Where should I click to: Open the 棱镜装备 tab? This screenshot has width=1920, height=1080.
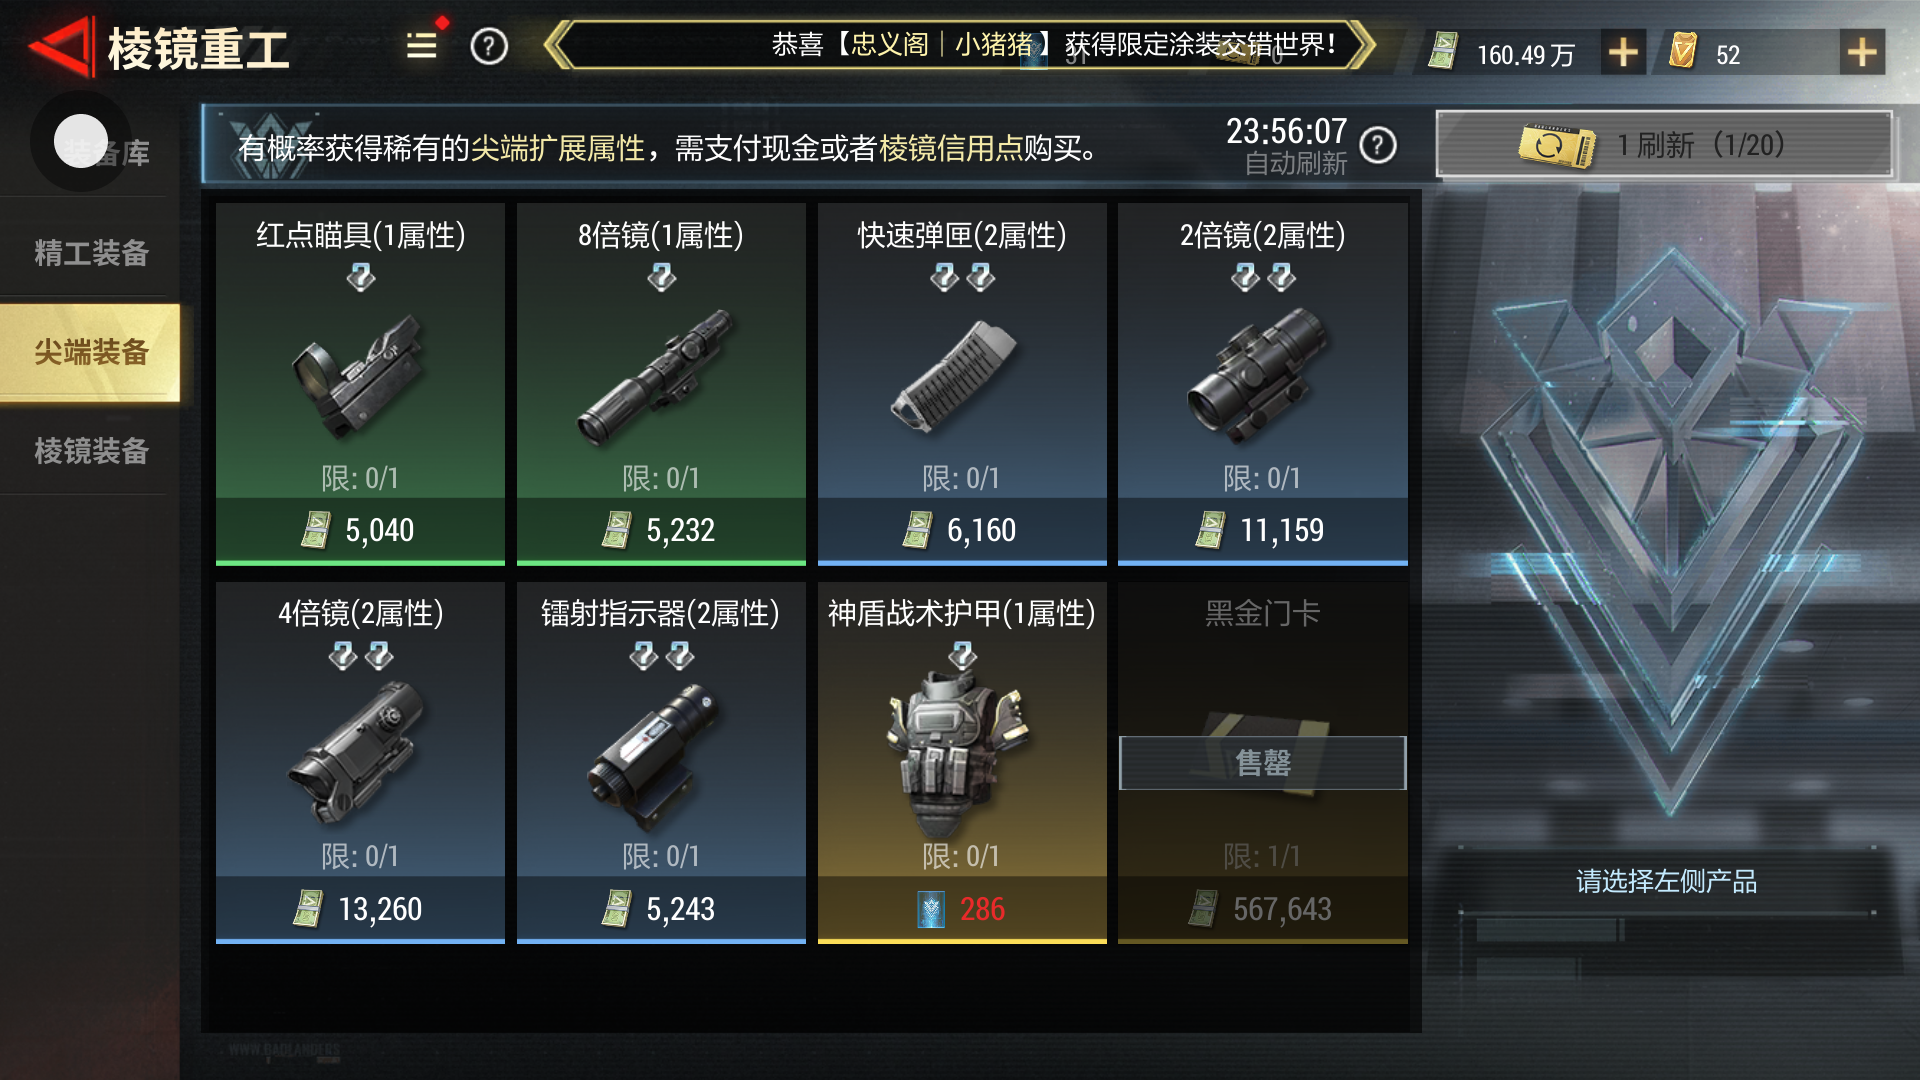click(91, 451)
